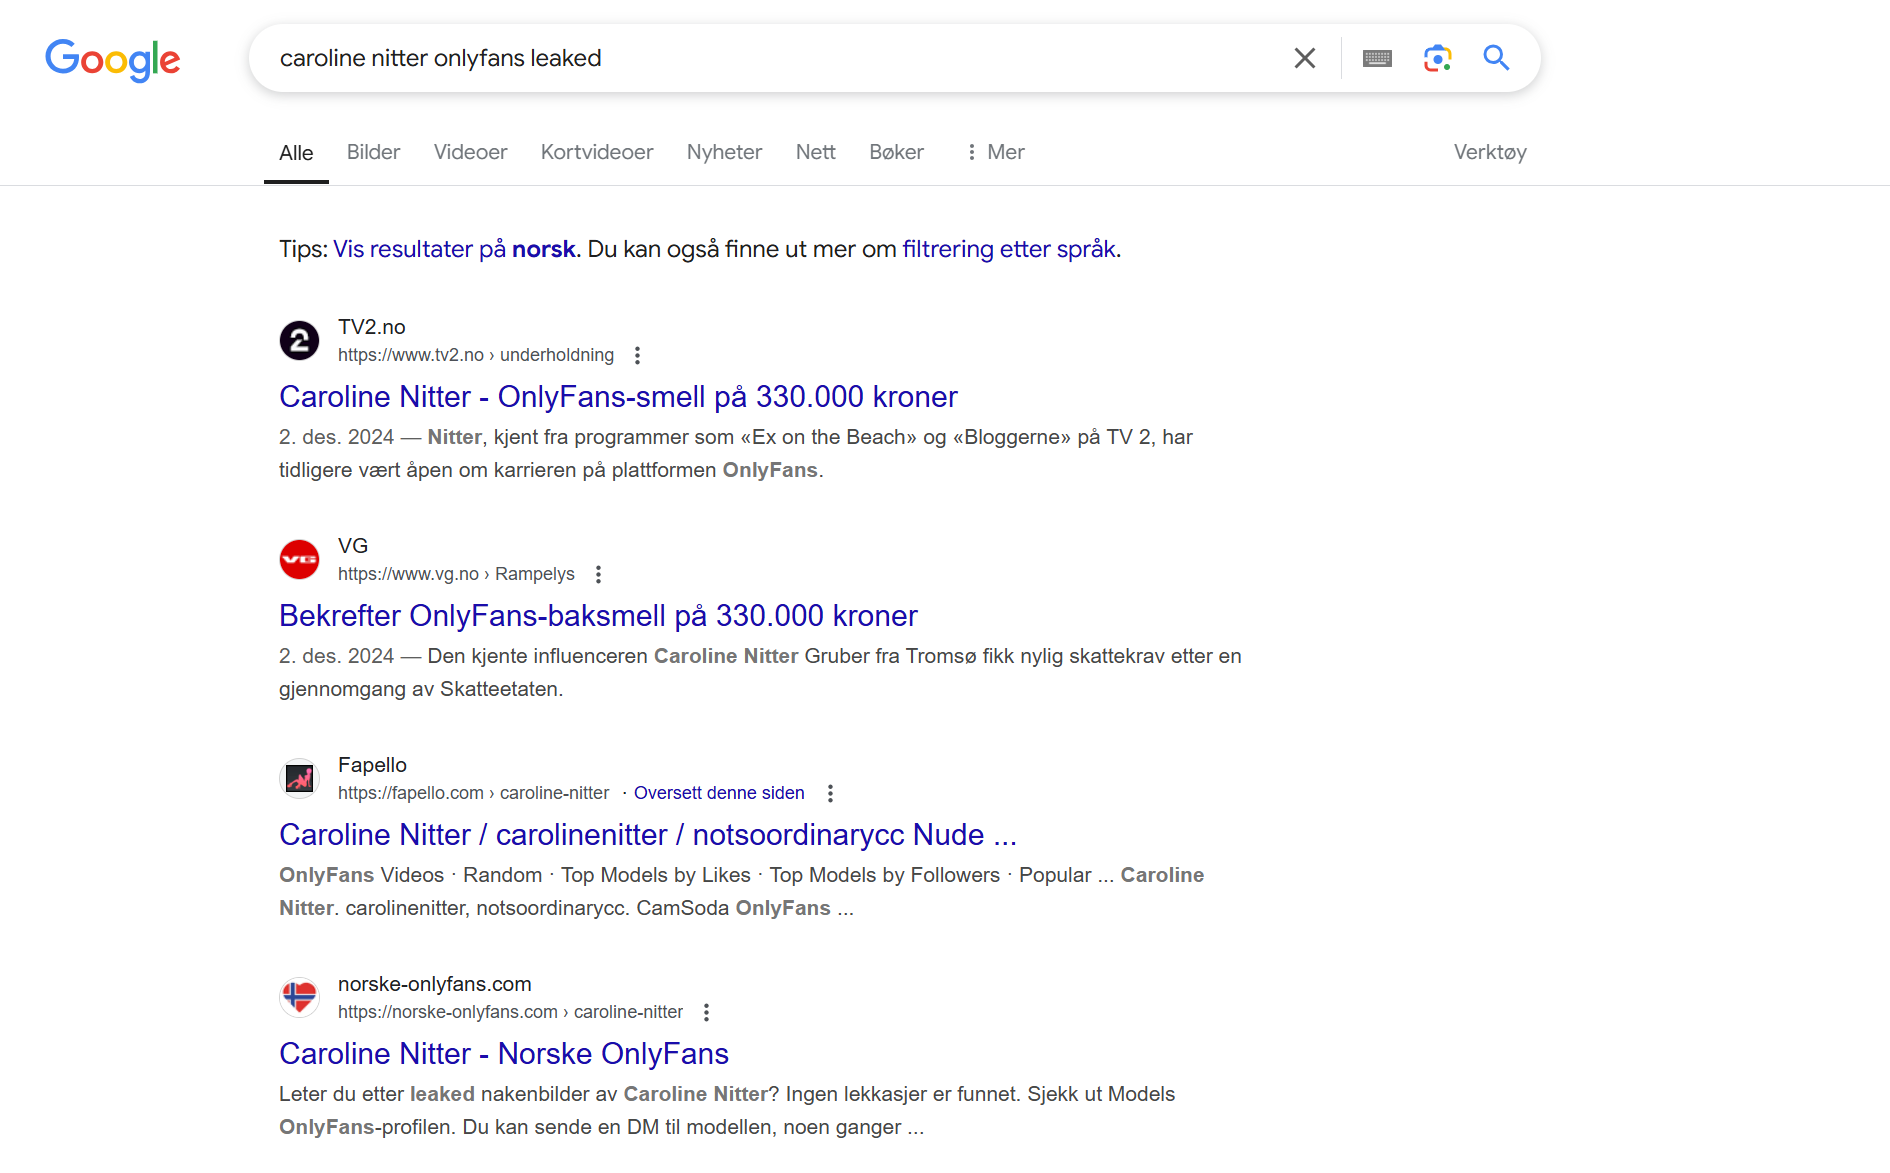Go to the Google logo homepage

pyautogui.click(x=113, y=60)
